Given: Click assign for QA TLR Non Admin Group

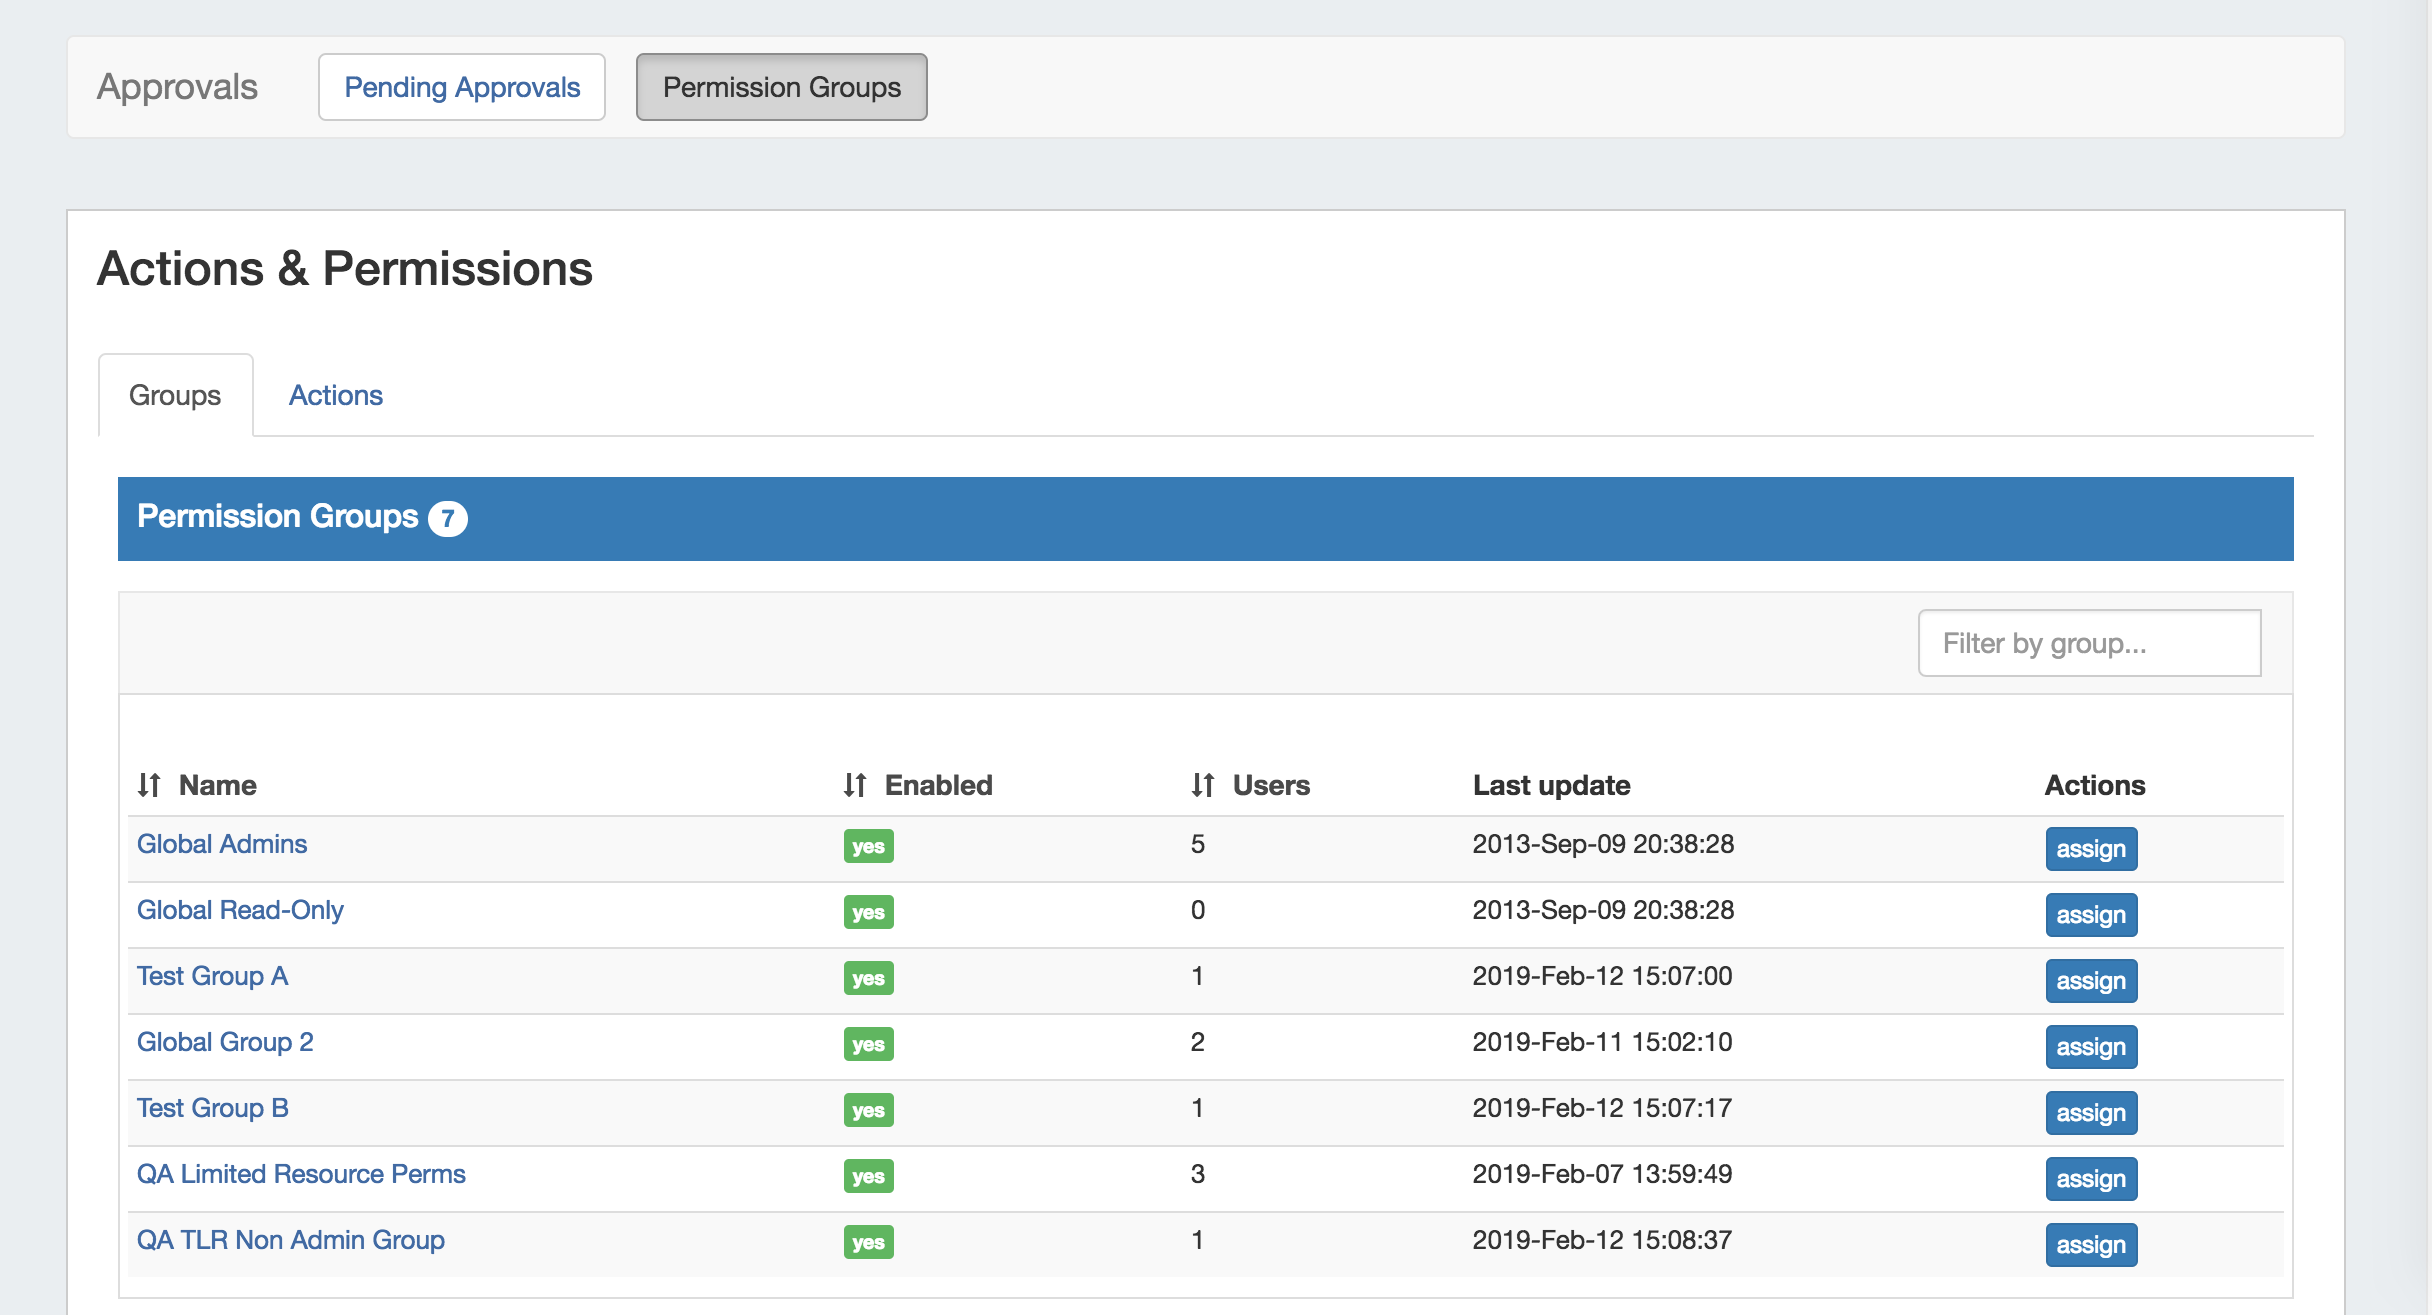Looking at the screenshot, I should [2090, 1245].
